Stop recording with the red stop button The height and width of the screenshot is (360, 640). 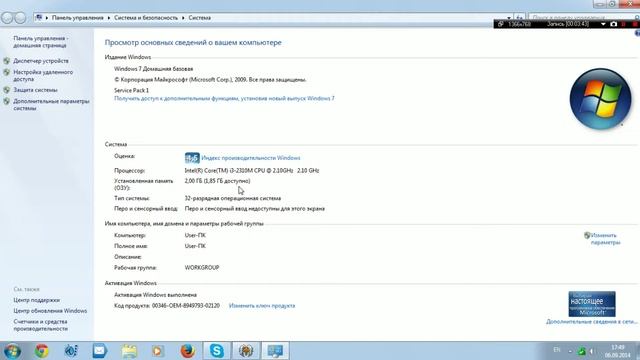click(x=635, y=24)
